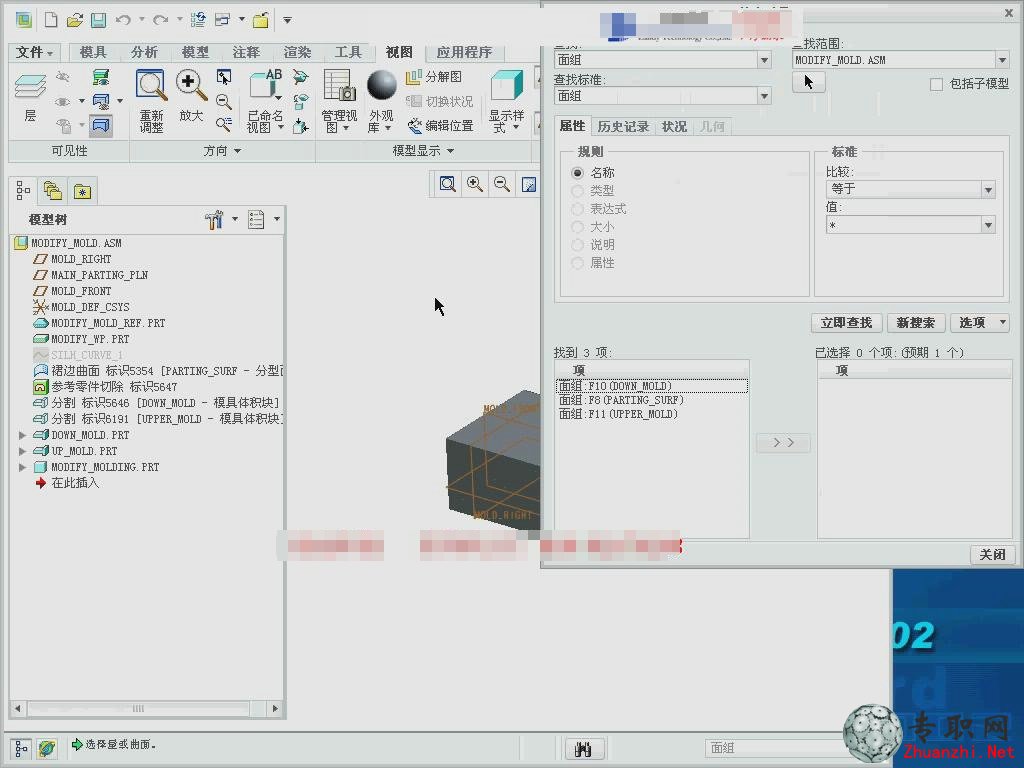1024x768 pixels.
Task: Click the model tree horizontal scrollbar
Action: coord(138,709)
